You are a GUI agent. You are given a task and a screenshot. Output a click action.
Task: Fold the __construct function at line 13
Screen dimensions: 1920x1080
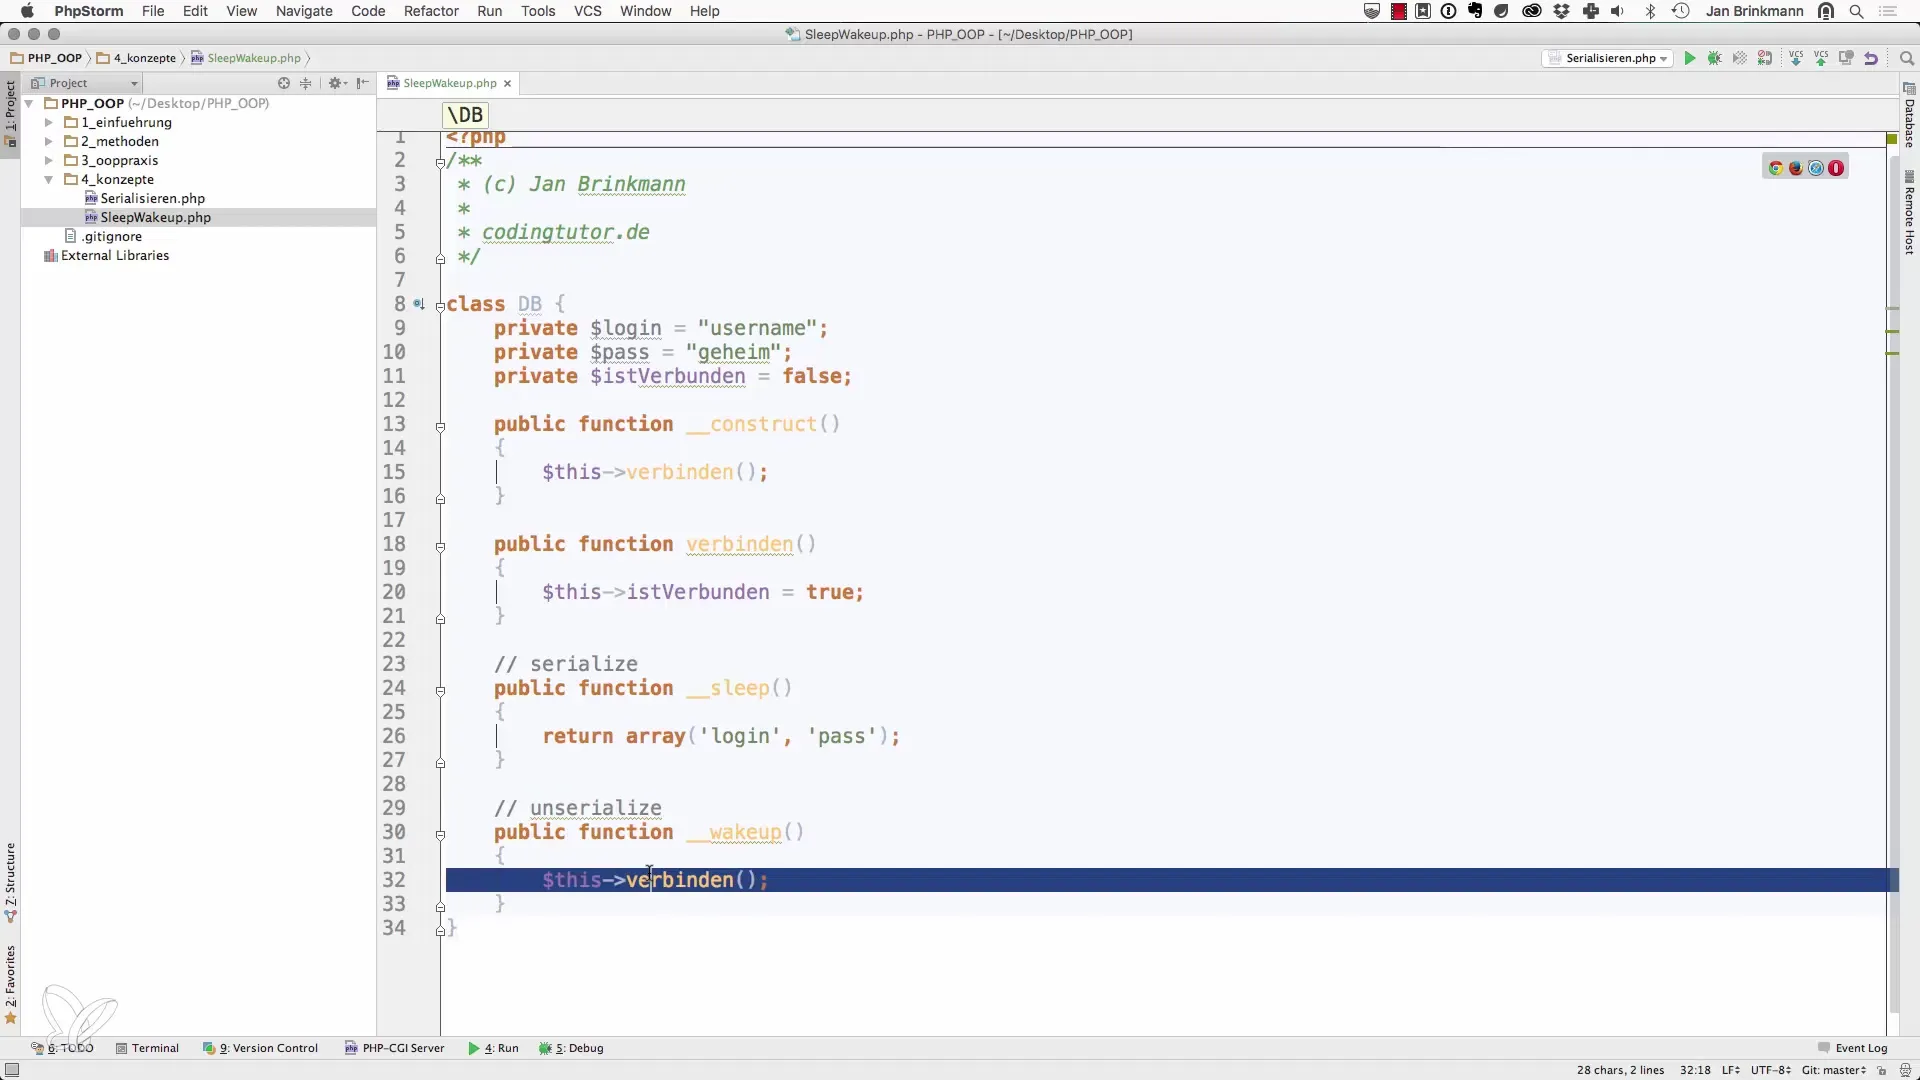(440, 427)
